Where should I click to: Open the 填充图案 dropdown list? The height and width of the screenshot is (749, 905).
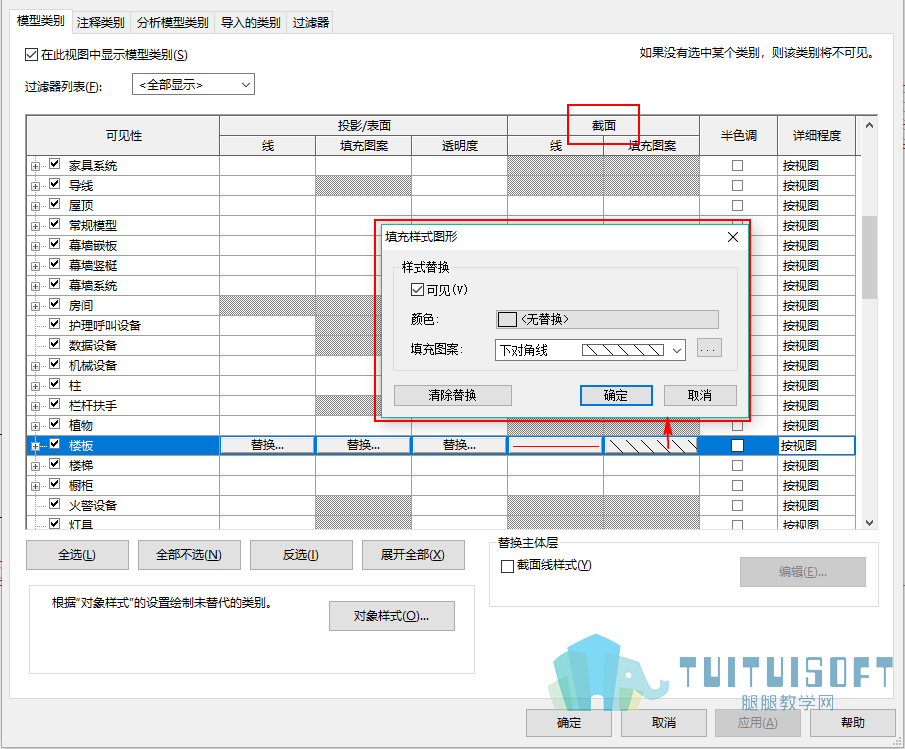(x=590, y=350)
